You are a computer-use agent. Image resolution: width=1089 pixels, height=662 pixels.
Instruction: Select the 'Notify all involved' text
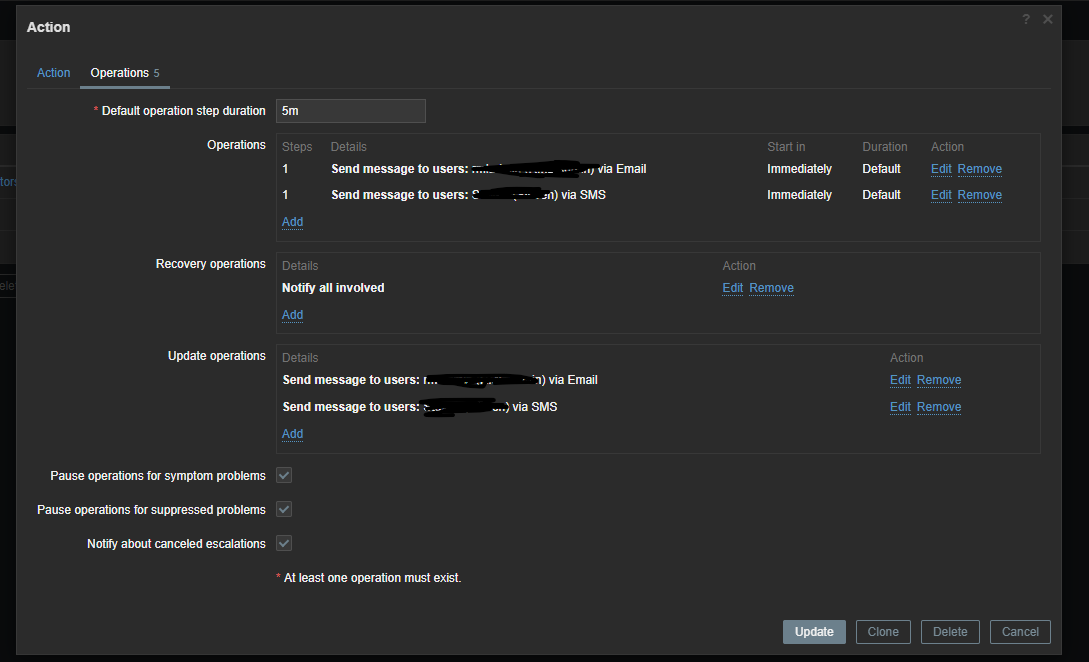click(333, 288)
